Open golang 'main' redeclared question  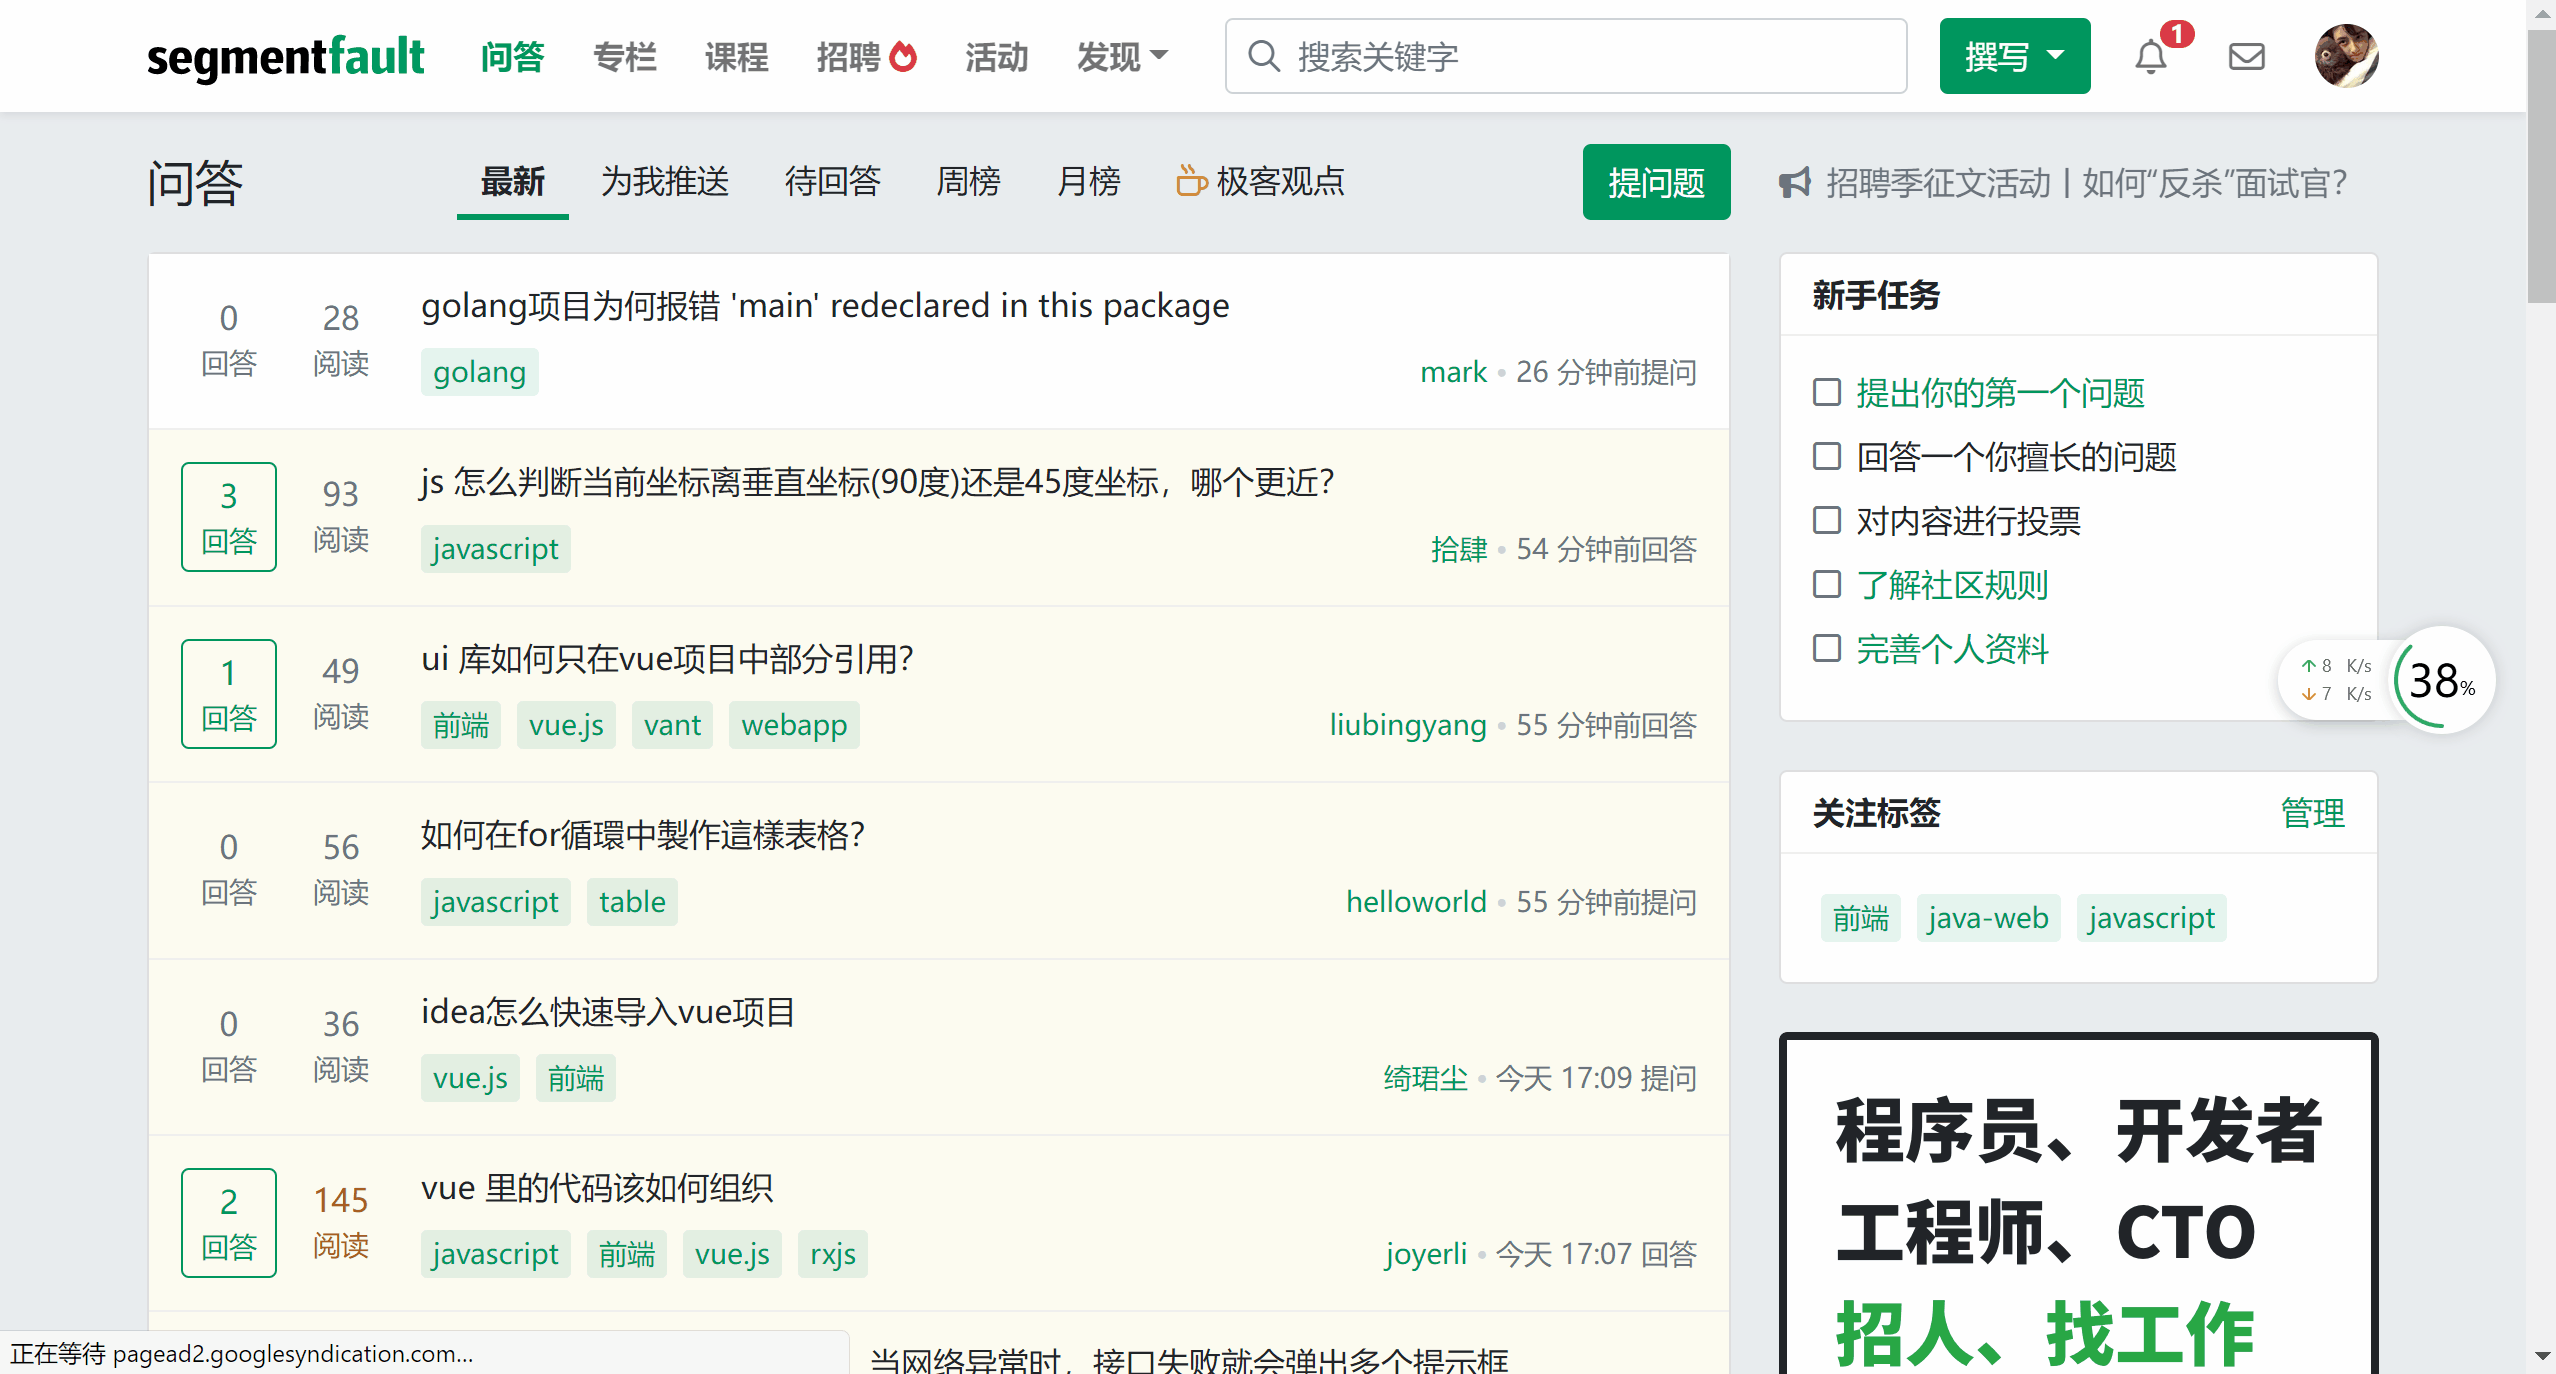tap(825, 306)
